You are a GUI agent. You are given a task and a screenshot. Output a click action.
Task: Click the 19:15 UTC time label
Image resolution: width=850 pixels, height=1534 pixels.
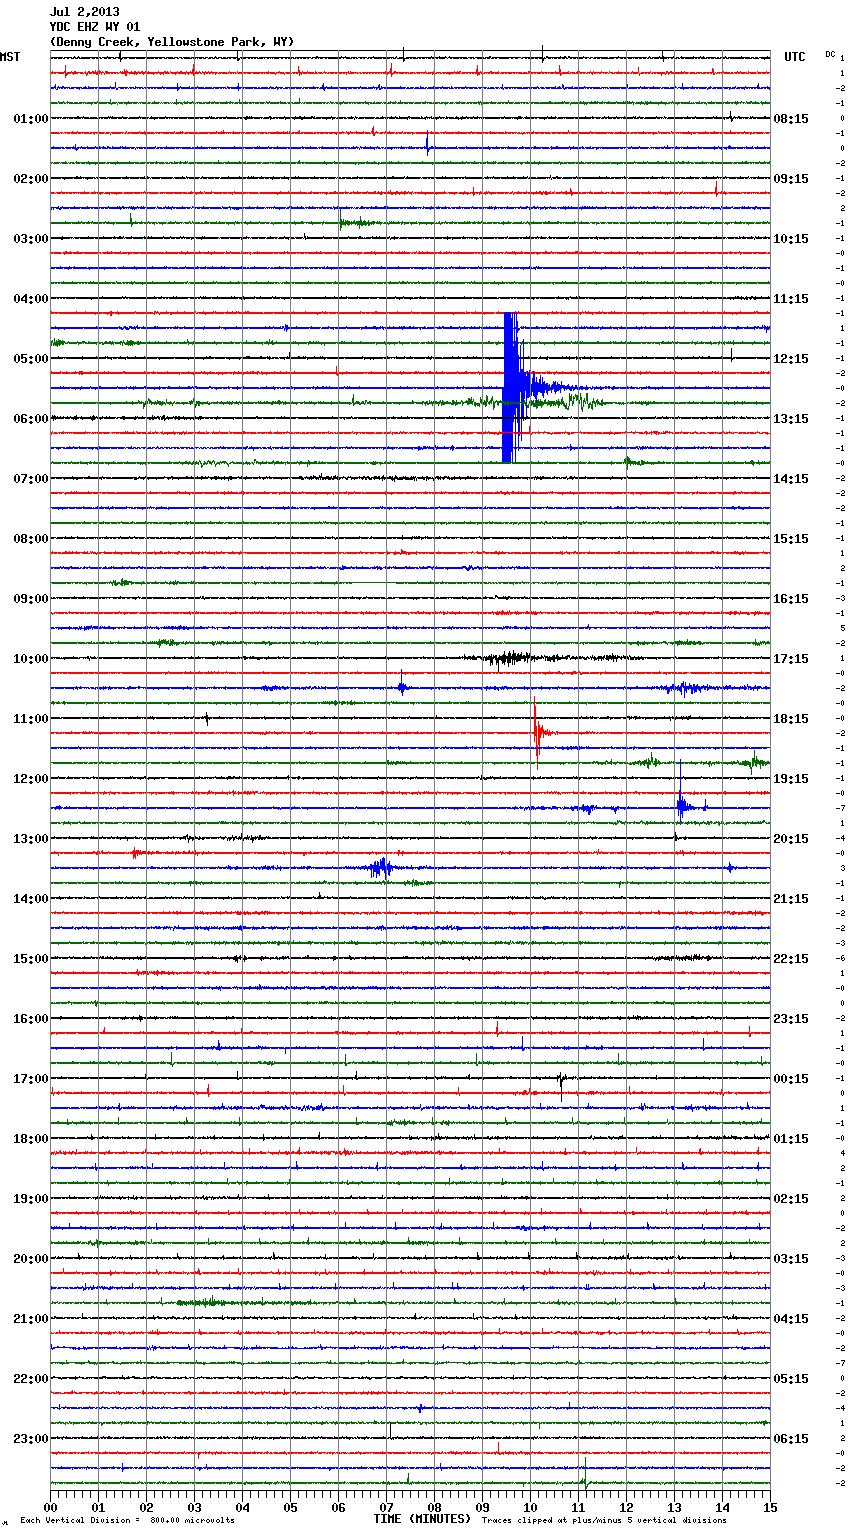(x=791, y=779)
